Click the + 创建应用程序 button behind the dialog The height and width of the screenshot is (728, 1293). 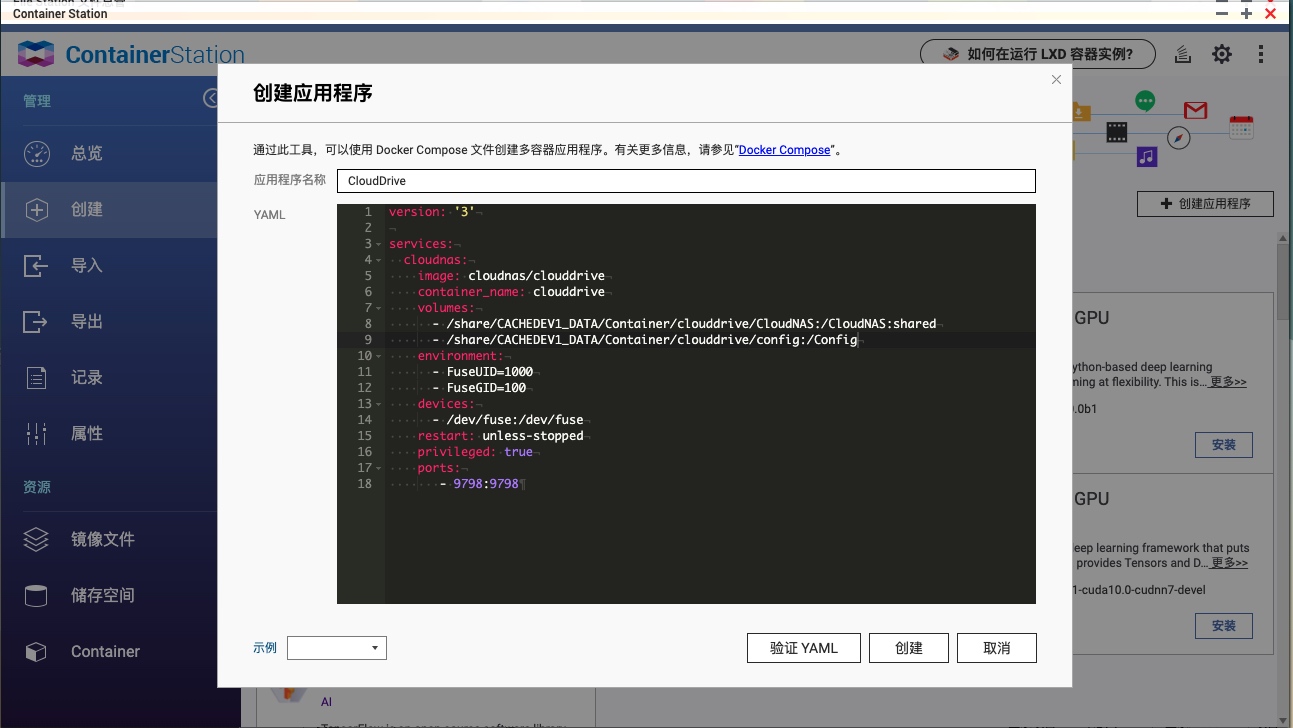click(1205, 204)
